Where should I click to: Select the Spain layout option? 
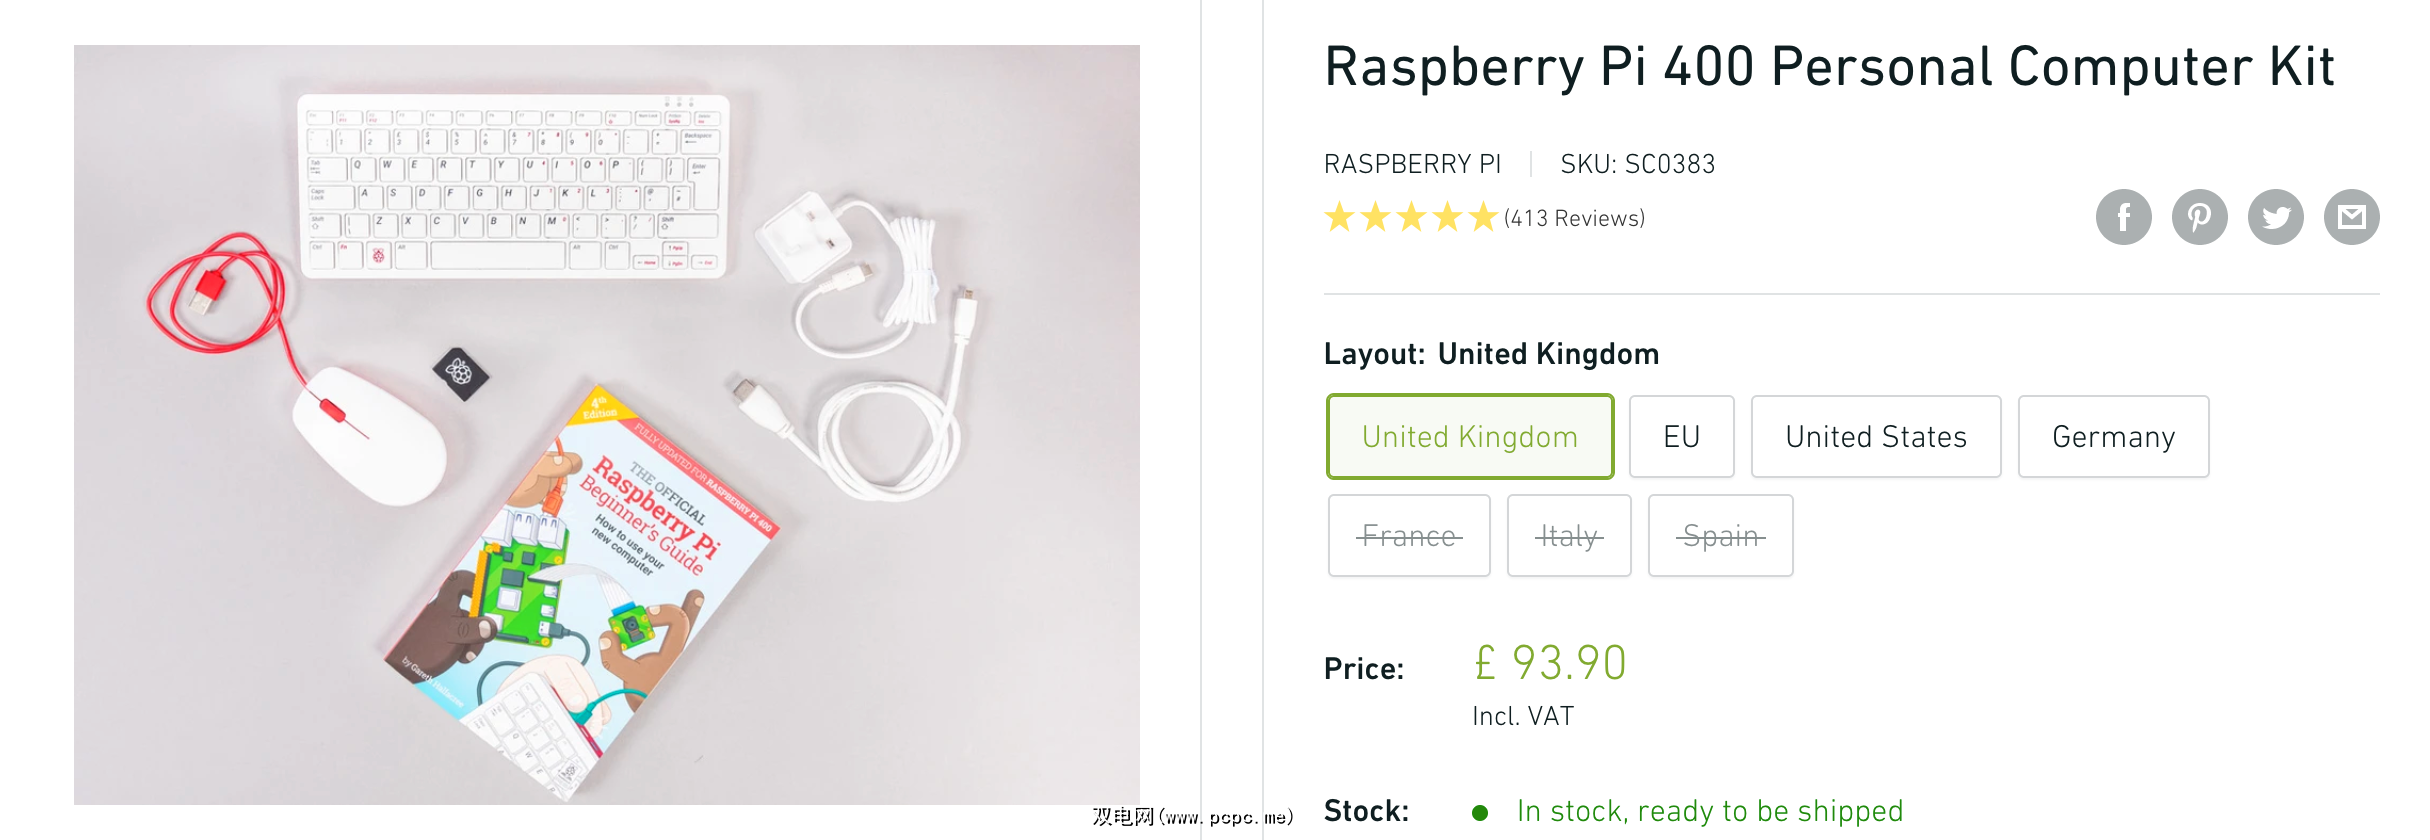1720,536
